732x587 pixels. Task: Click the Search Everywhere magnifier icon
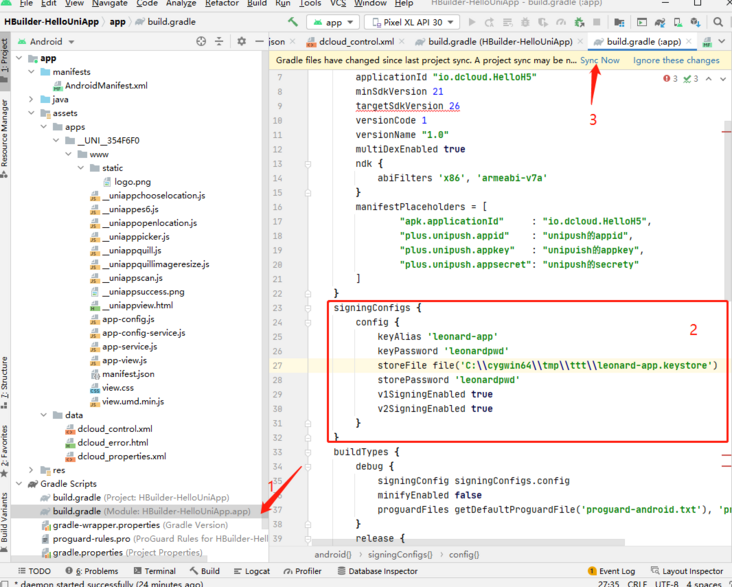coord(718,22)
